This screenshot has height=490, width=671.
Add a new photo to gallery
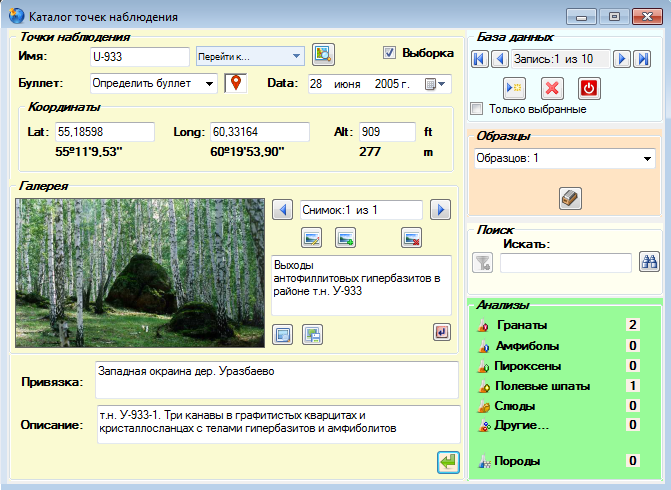pos(345,238)
